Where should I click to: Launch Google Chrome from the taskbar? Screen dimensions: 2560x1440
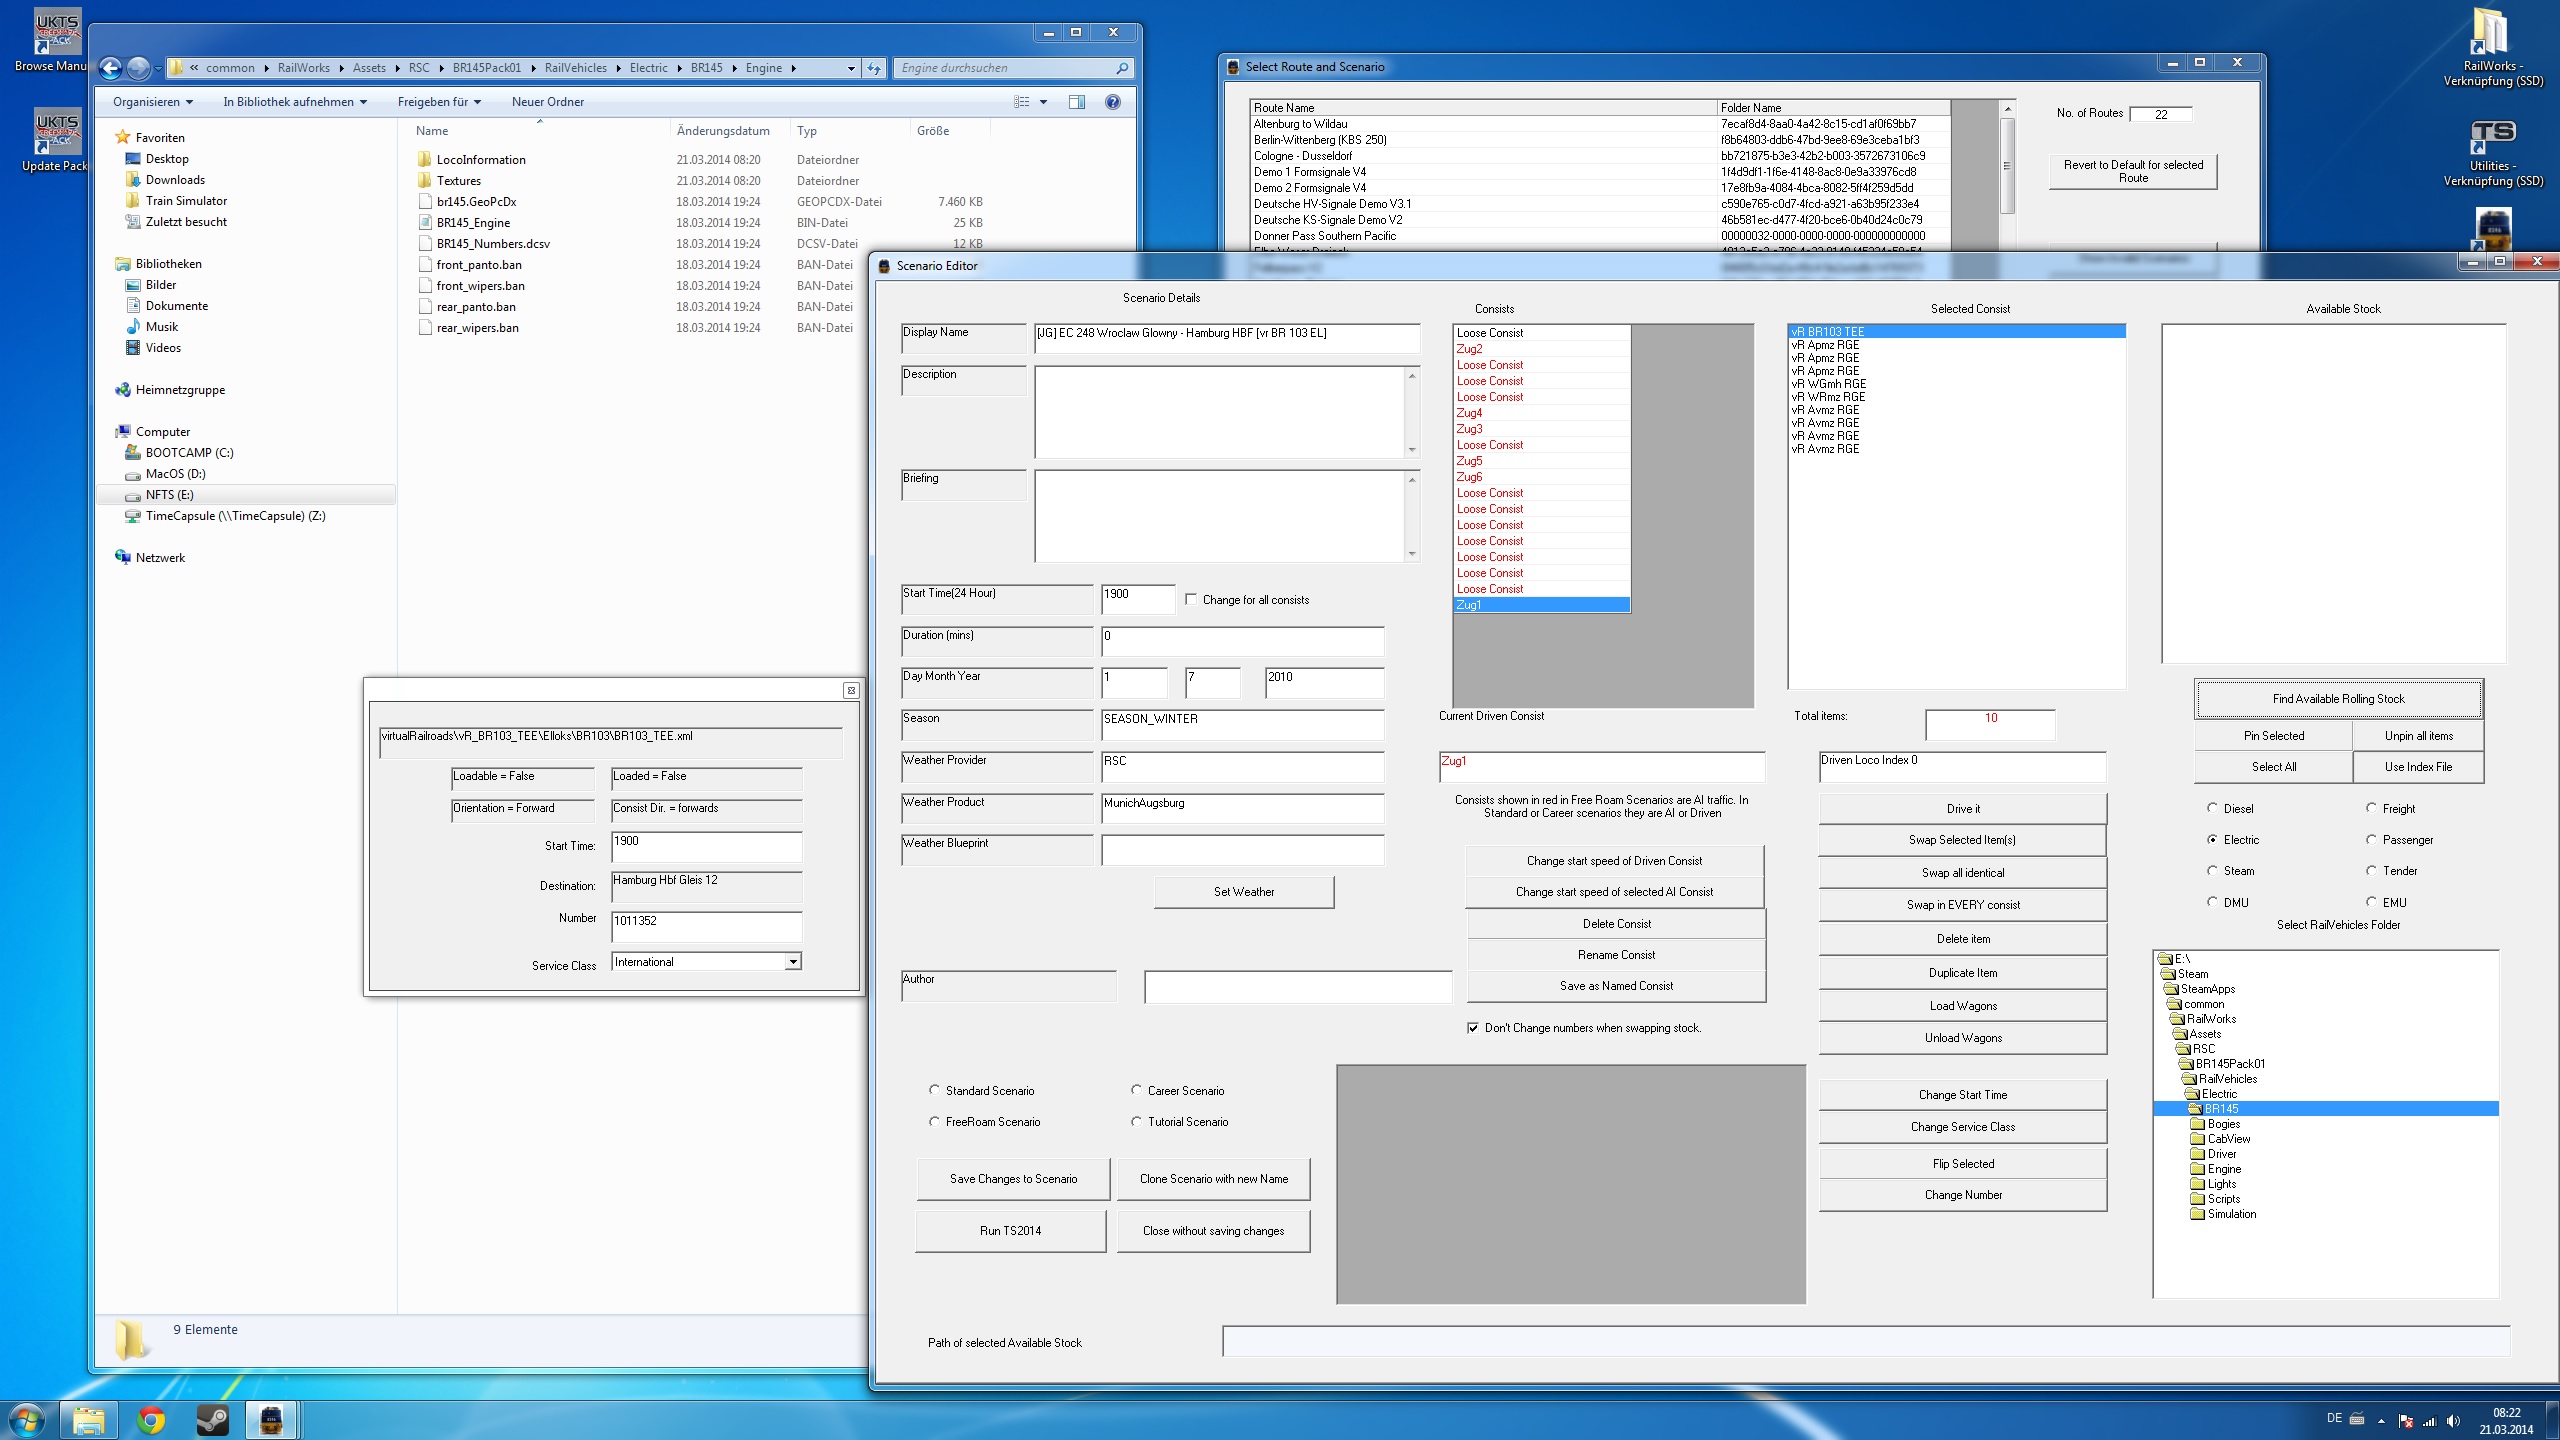151,1420
